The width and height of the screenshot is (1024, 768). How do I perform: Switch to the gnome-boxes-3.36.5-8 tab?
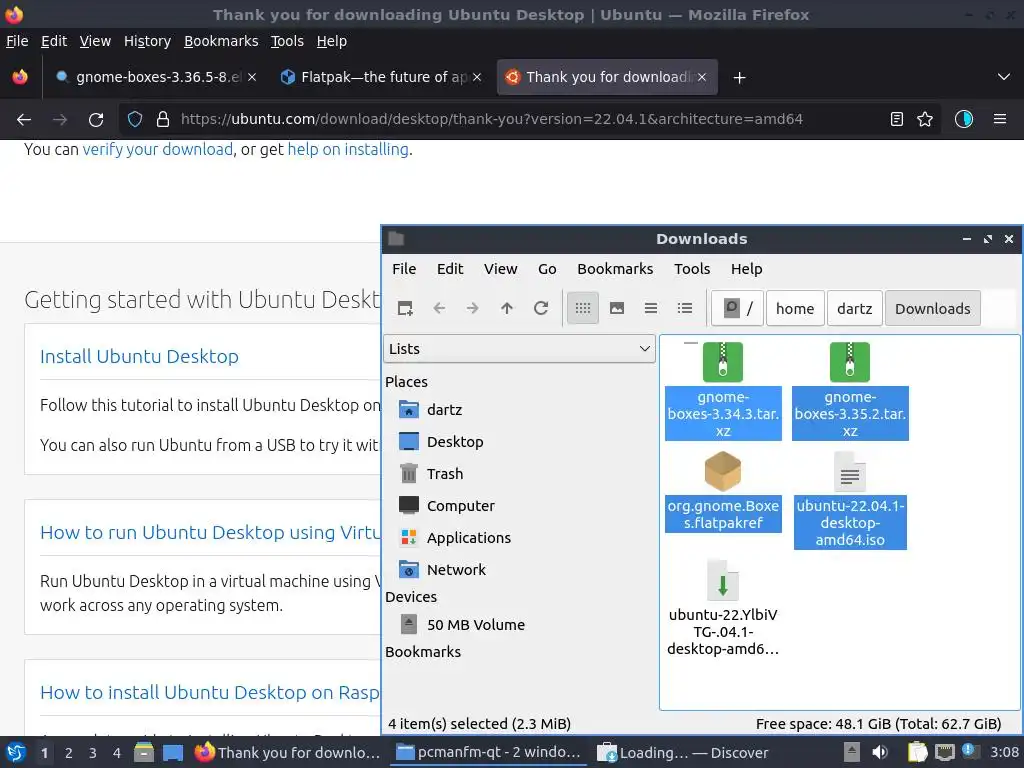tap(157, 77)
